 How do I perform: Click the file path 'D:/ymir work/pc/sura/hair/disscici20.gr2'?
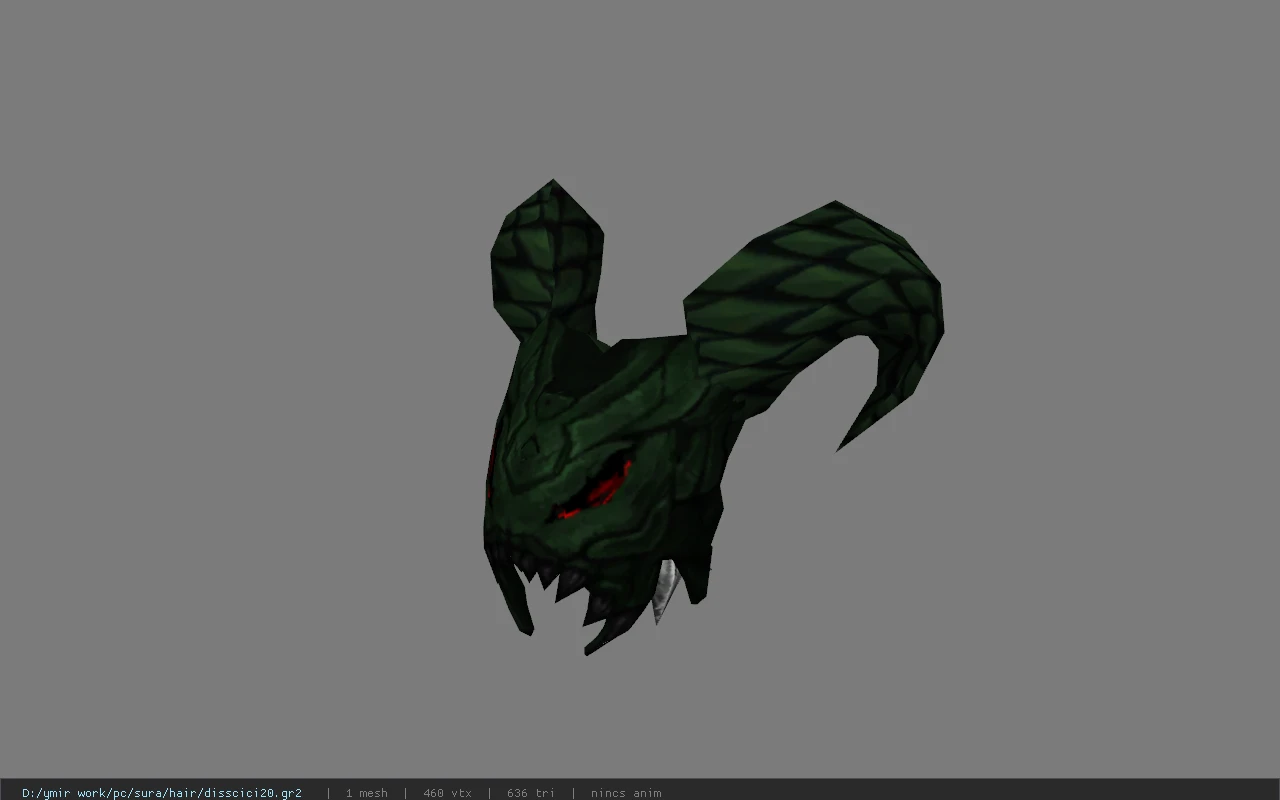(162, 793)
